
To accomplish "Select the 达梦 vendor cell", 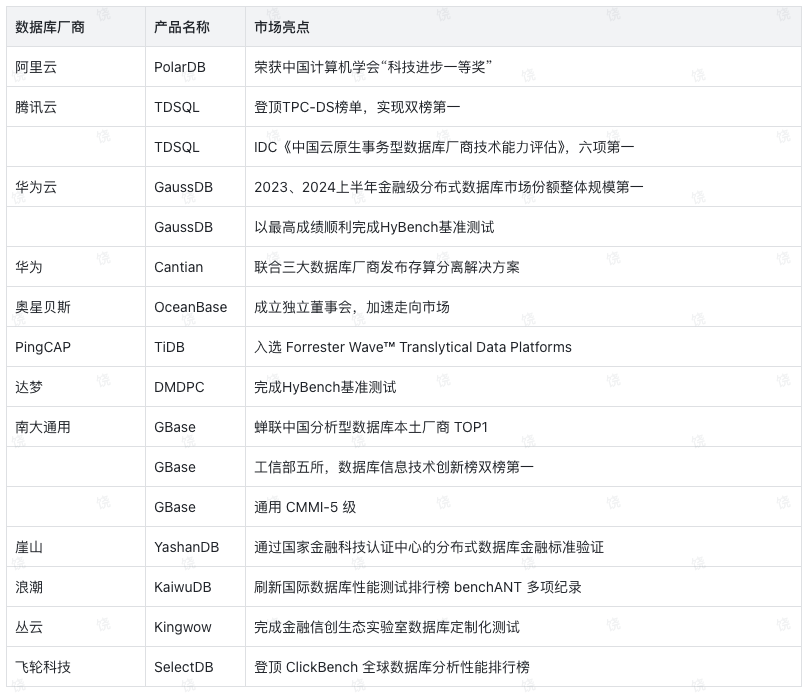I will tap(76, 387).
